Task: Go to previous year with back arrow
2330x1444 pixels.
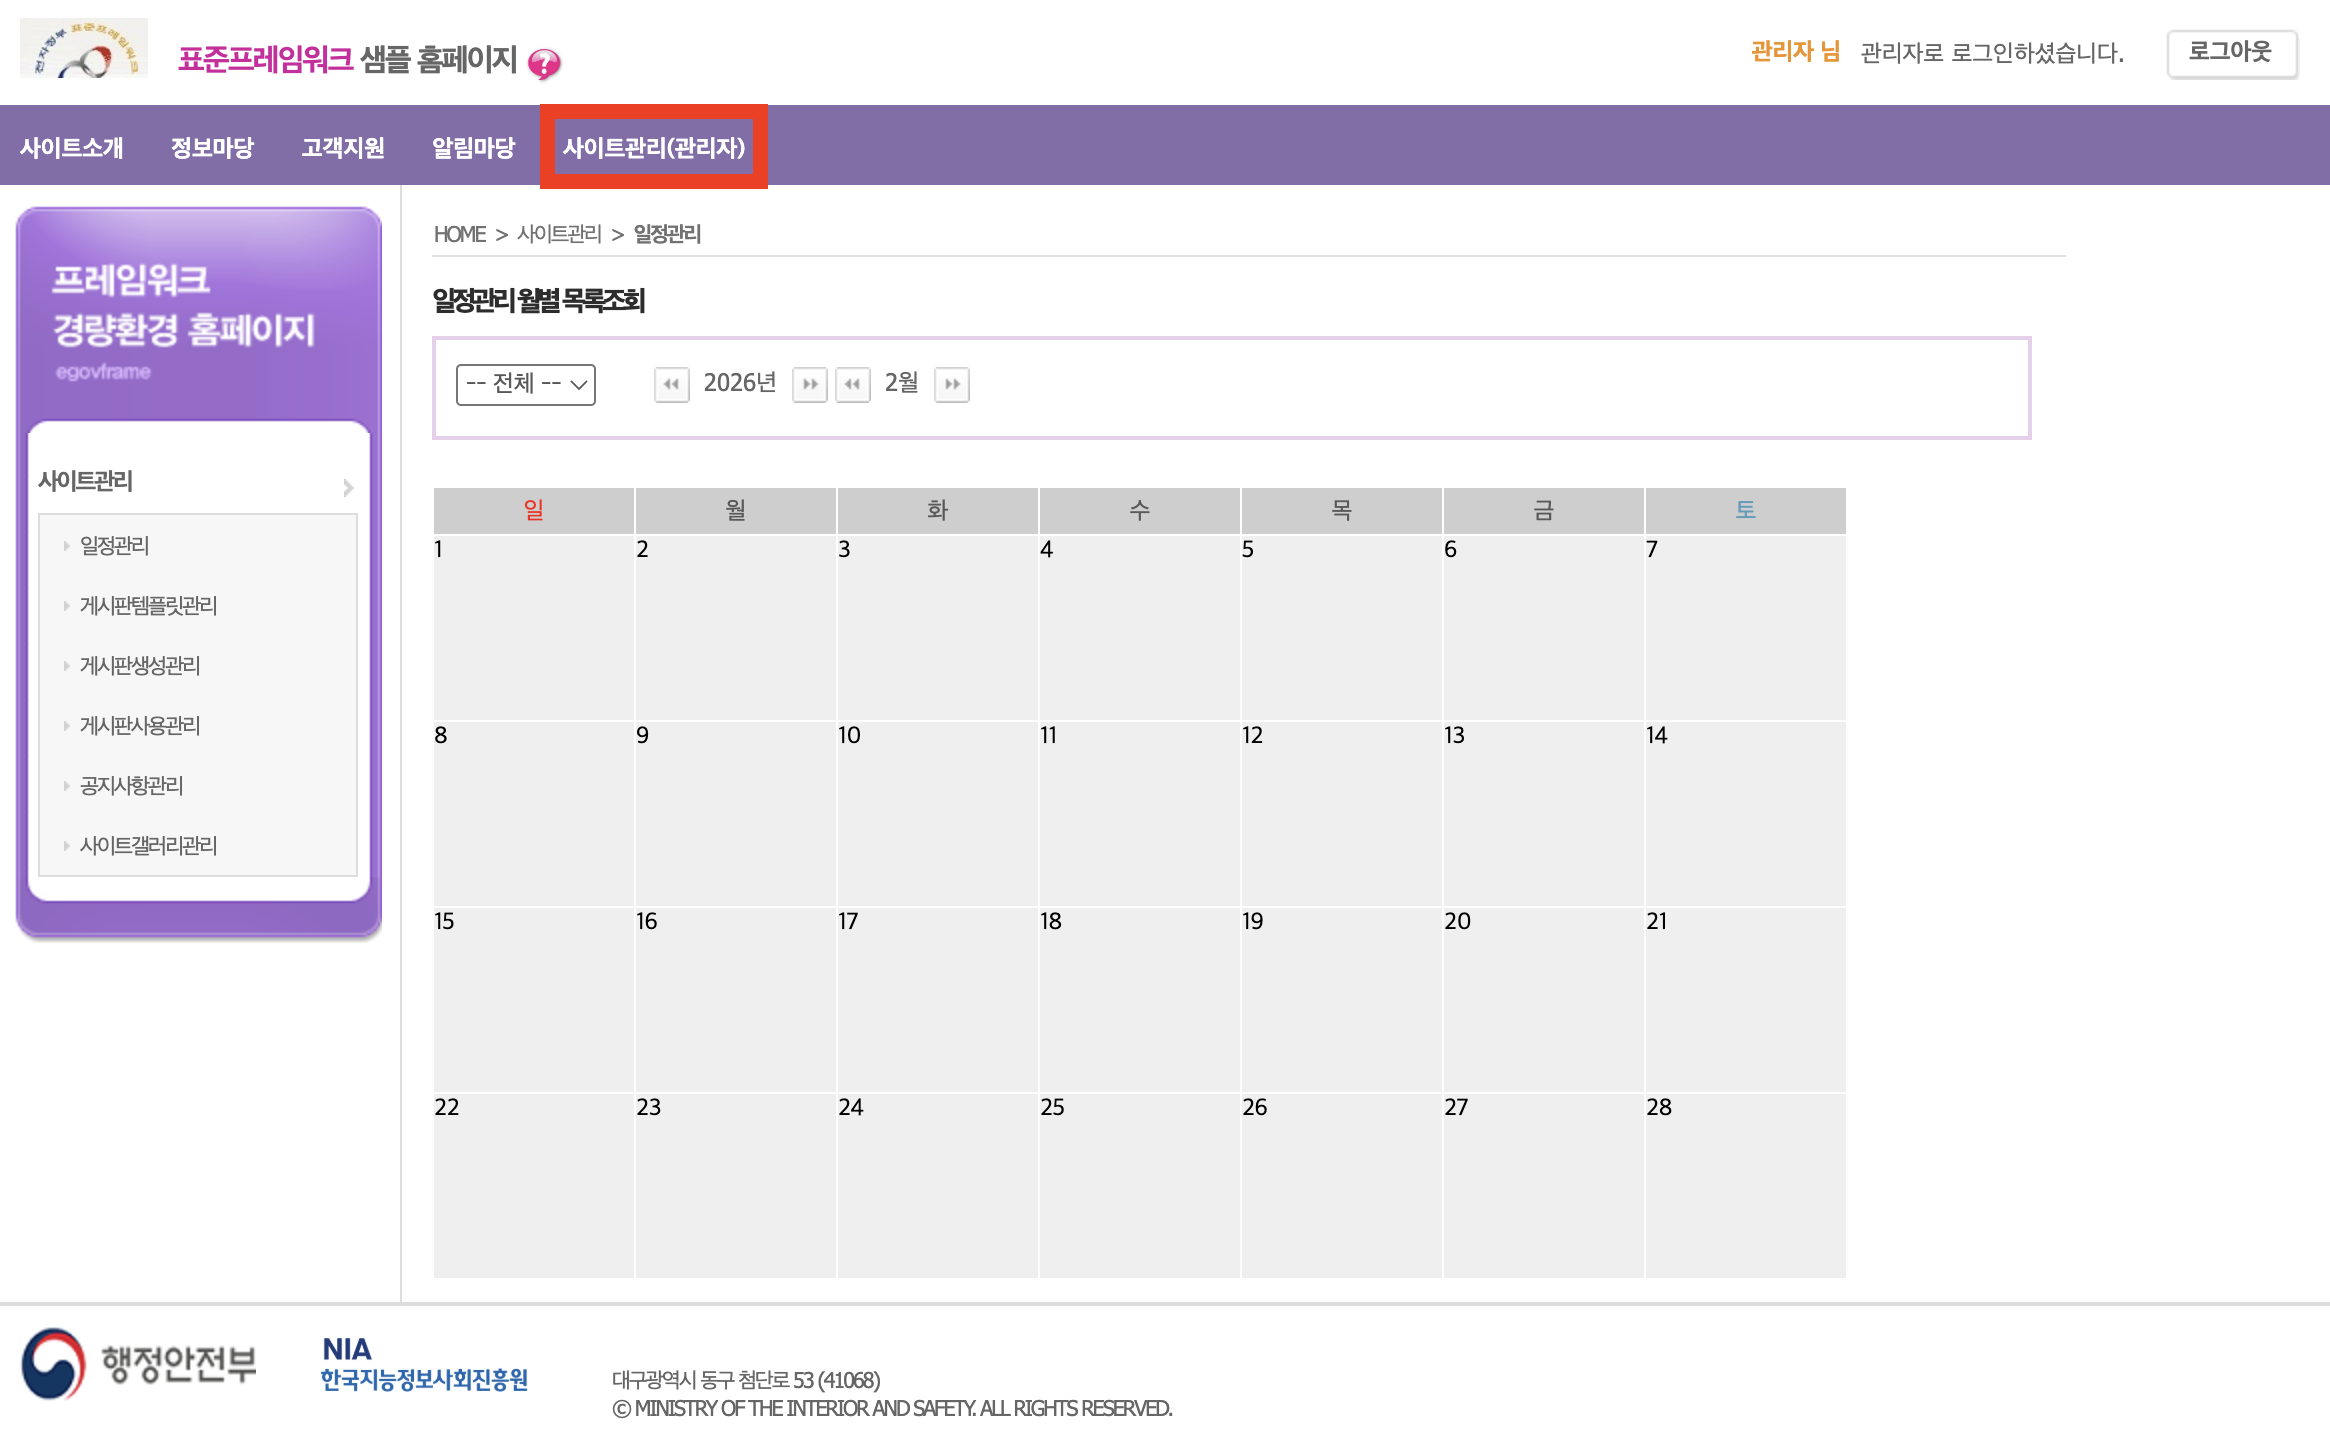Action: tap(671, 384)
